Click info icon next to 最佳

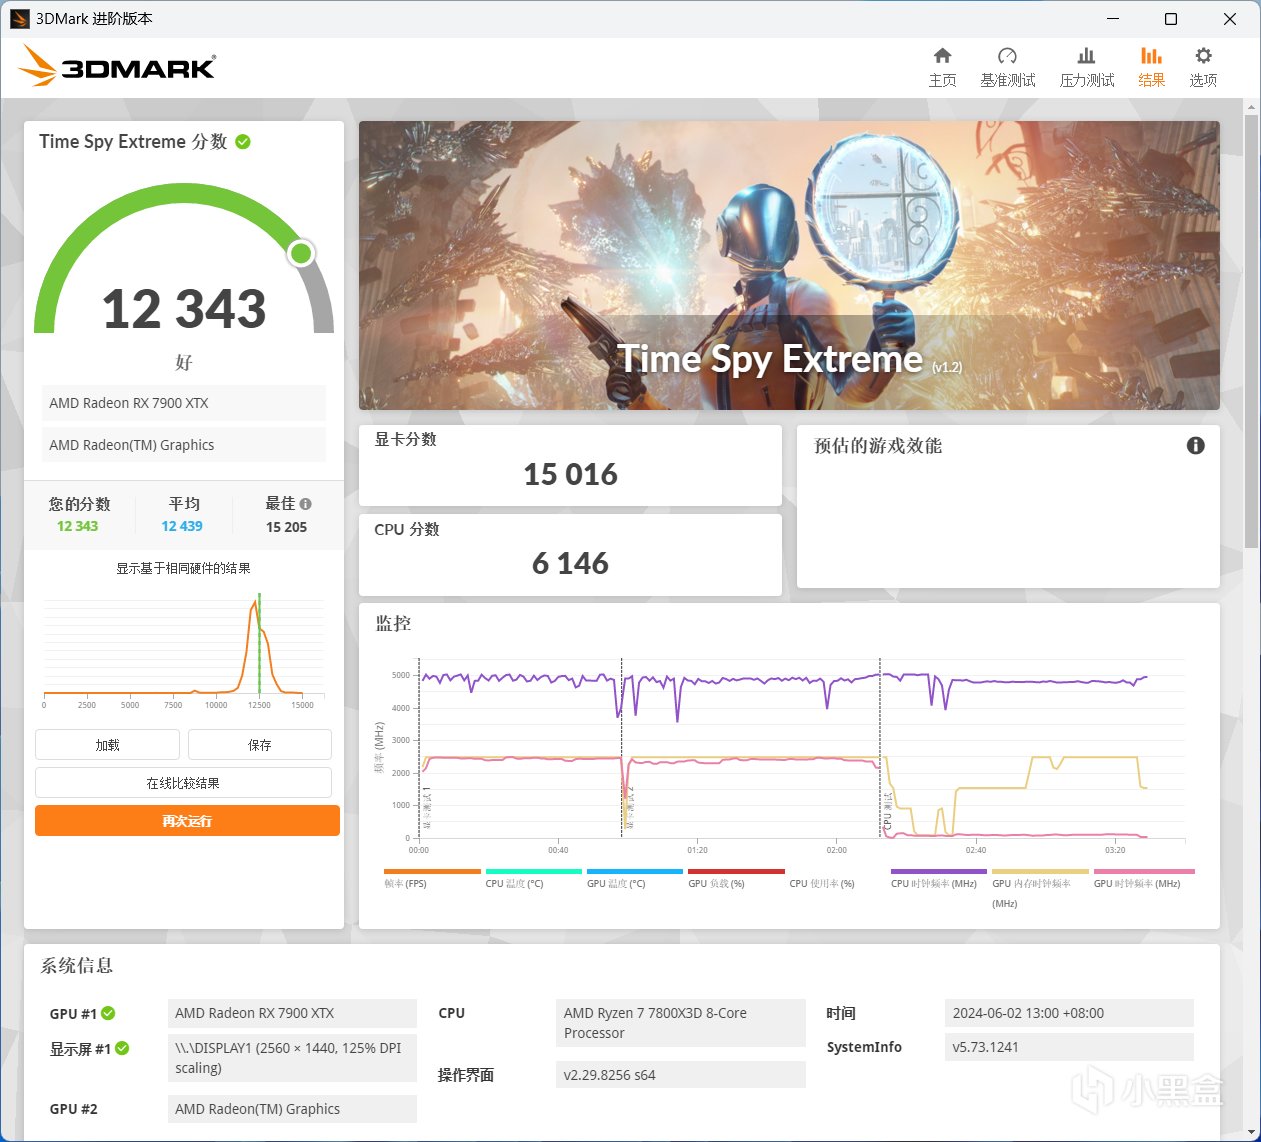point(305,504)
